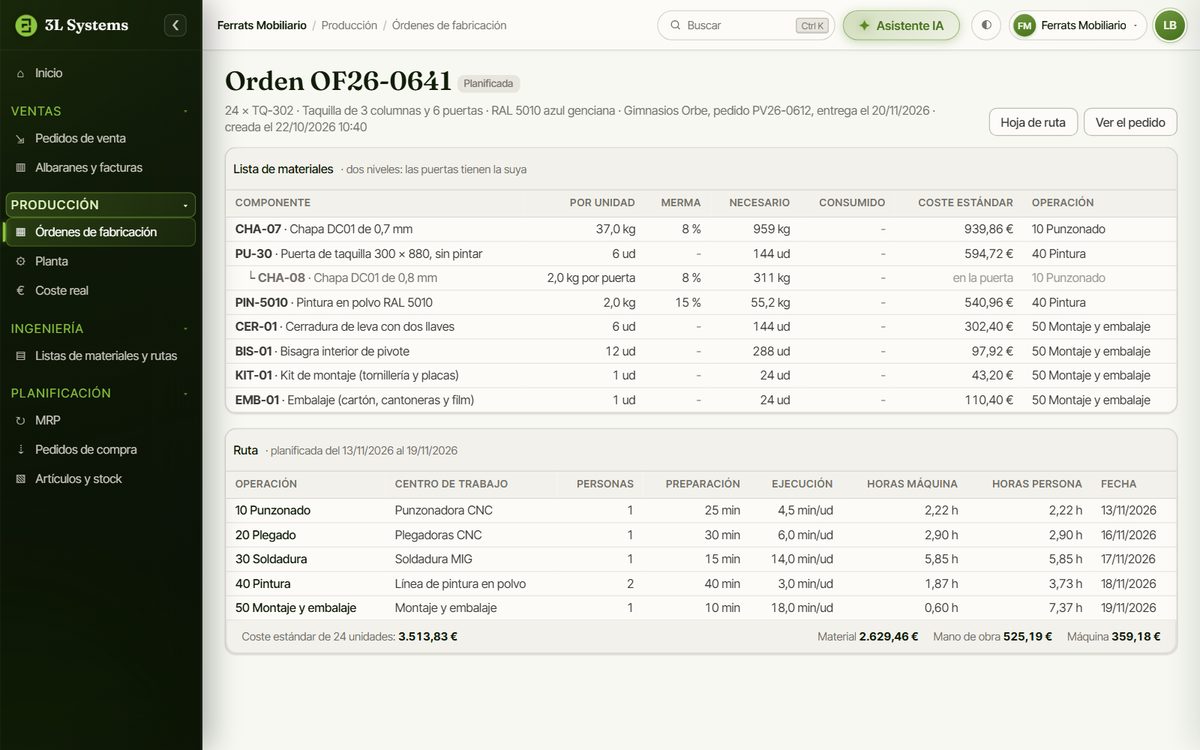Viewport: 1200px width, 750px height.
Task: Click the 10 Punzonado route operation
Action: coord(273,510)
